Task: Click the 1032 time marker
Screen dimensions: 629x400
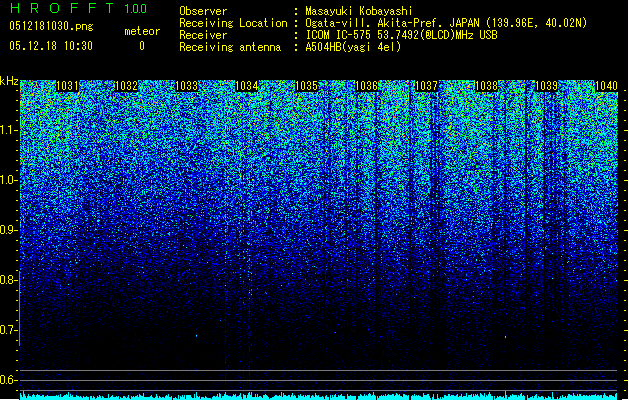Action: click(126, 86)
